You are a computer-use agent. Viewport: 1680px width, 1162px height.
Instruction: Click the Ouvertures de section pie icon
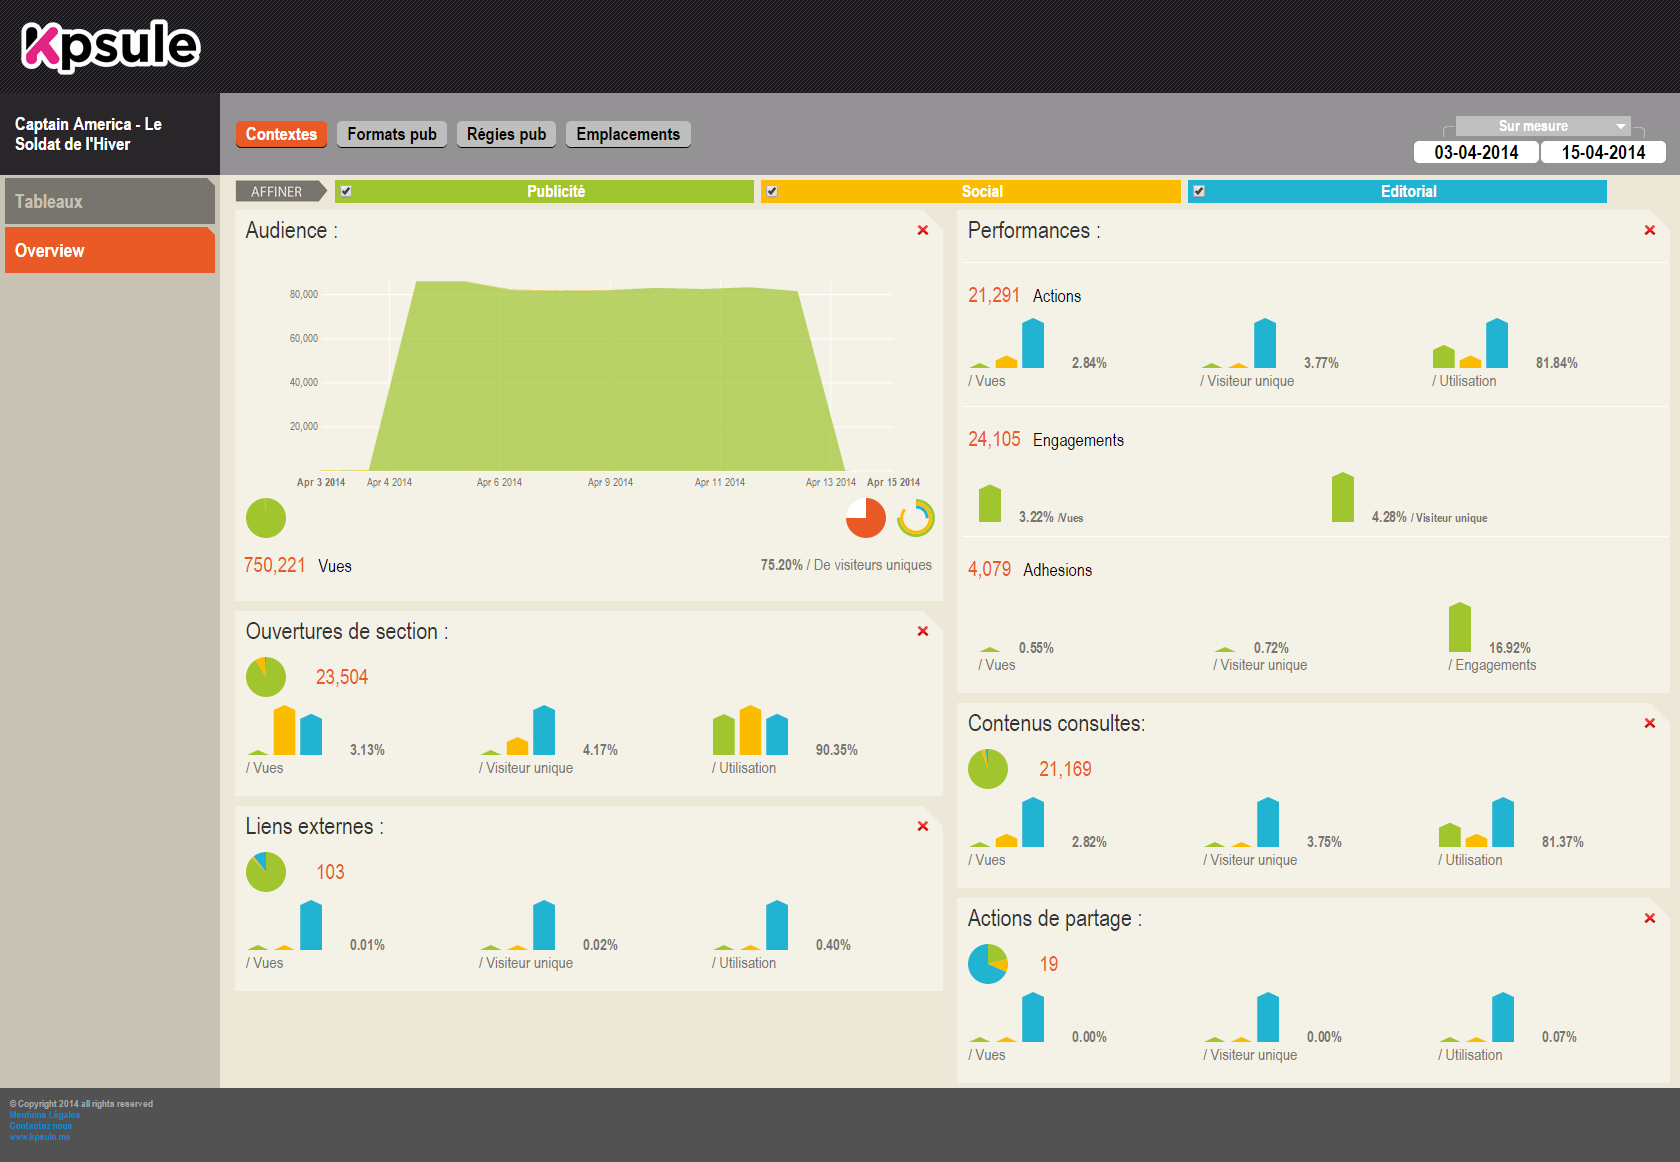pos(266,677)
